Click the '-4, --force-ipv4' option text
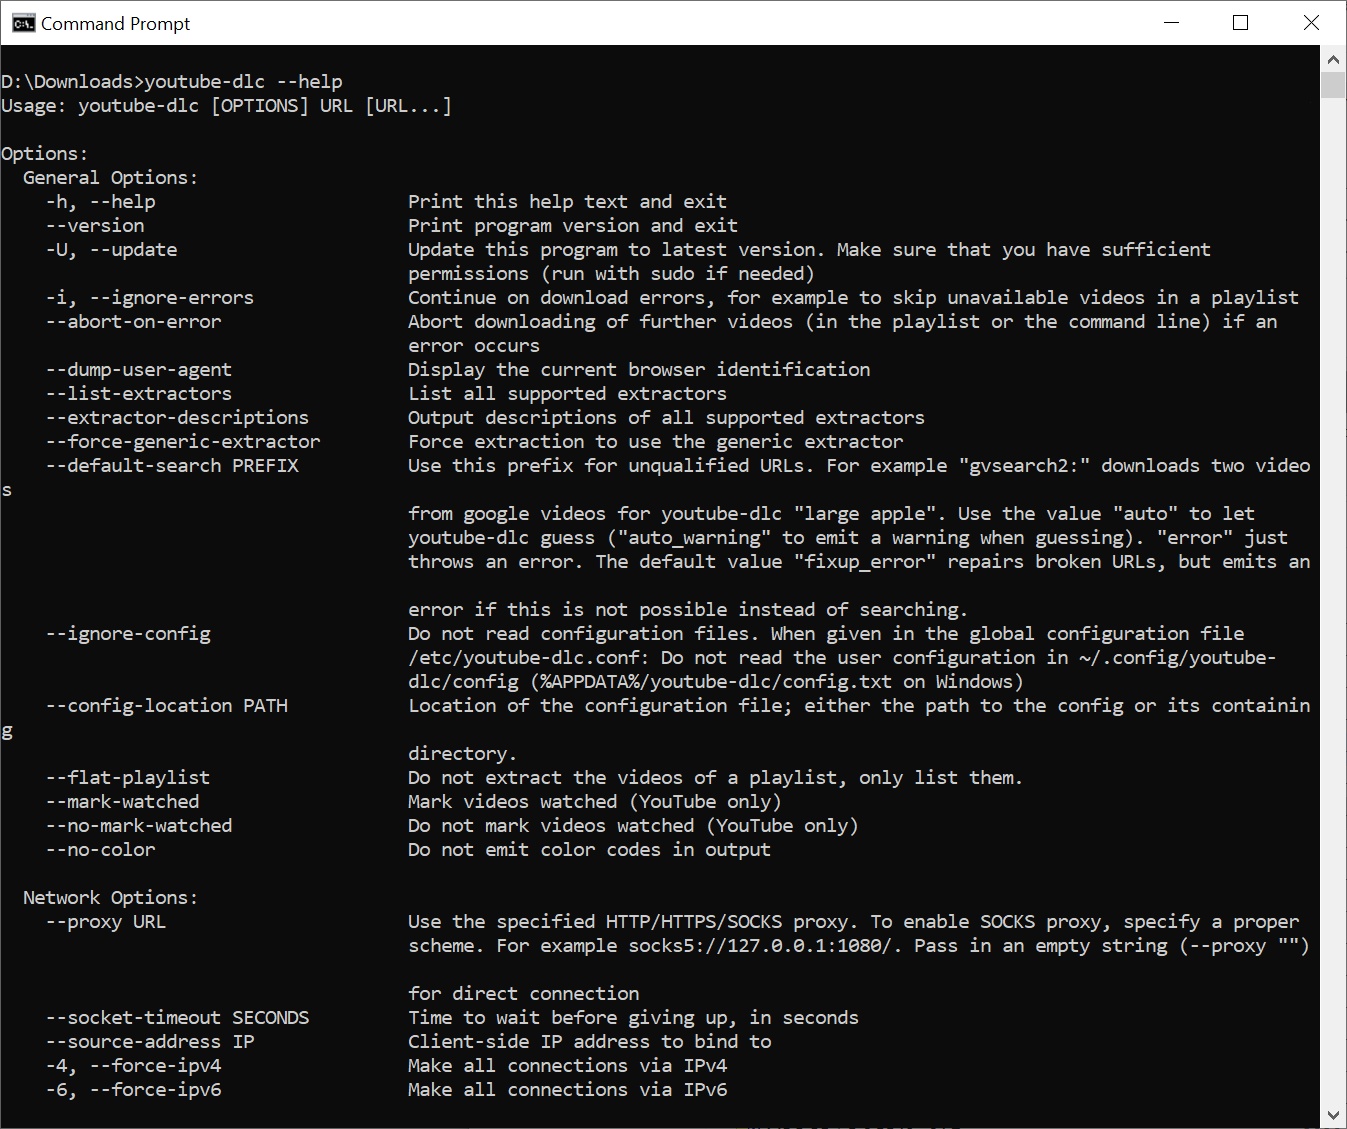Screen dimensions: 1347x1129 click(x=133, y=1066)
